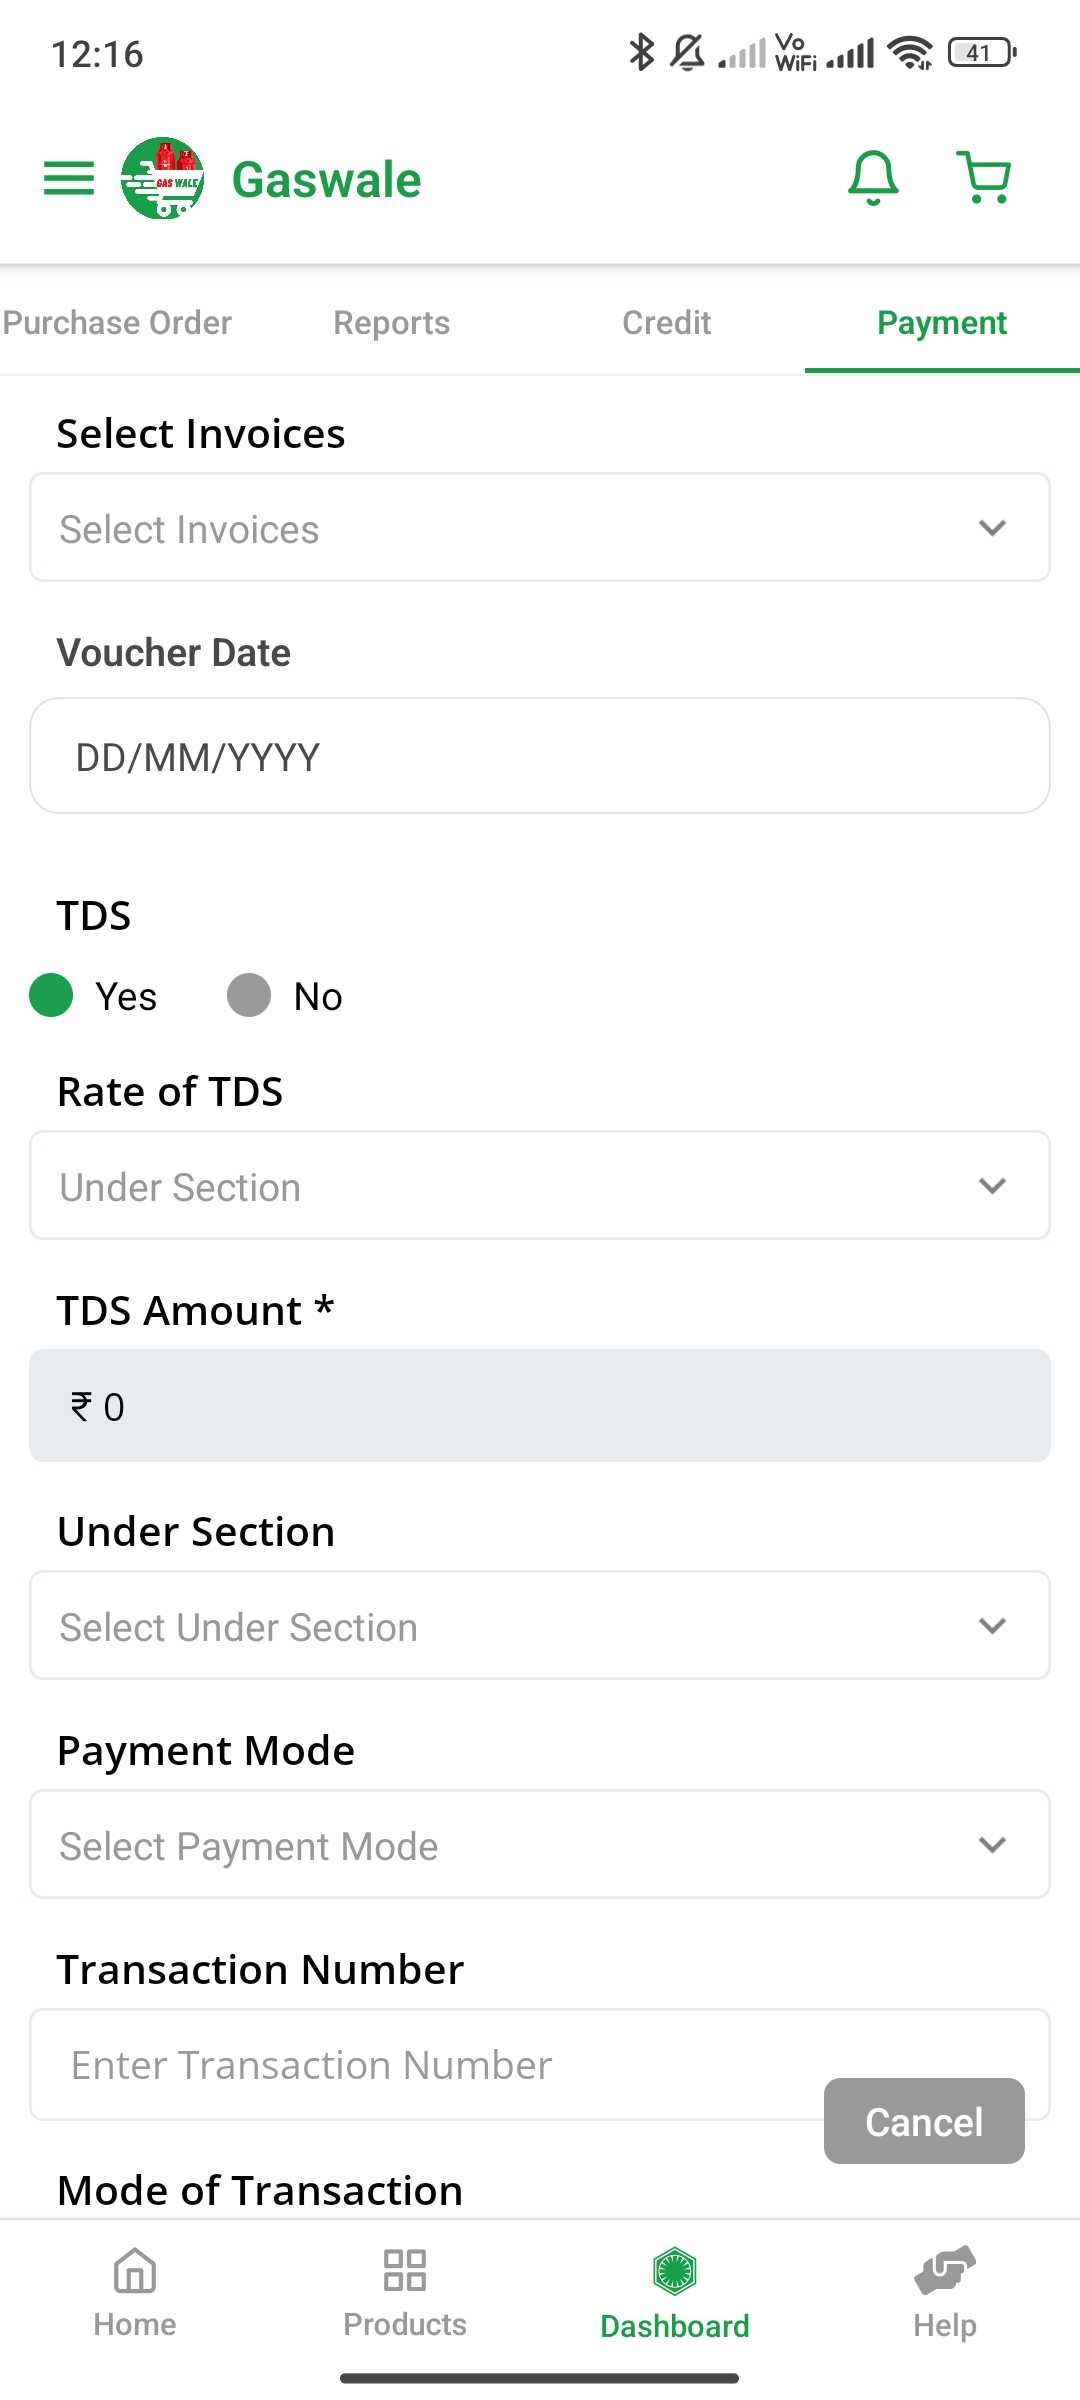This screenshot has width=1080, height=2400.
Task: Tap the Gaswale logo icon
Action: [x=162, y=179]
